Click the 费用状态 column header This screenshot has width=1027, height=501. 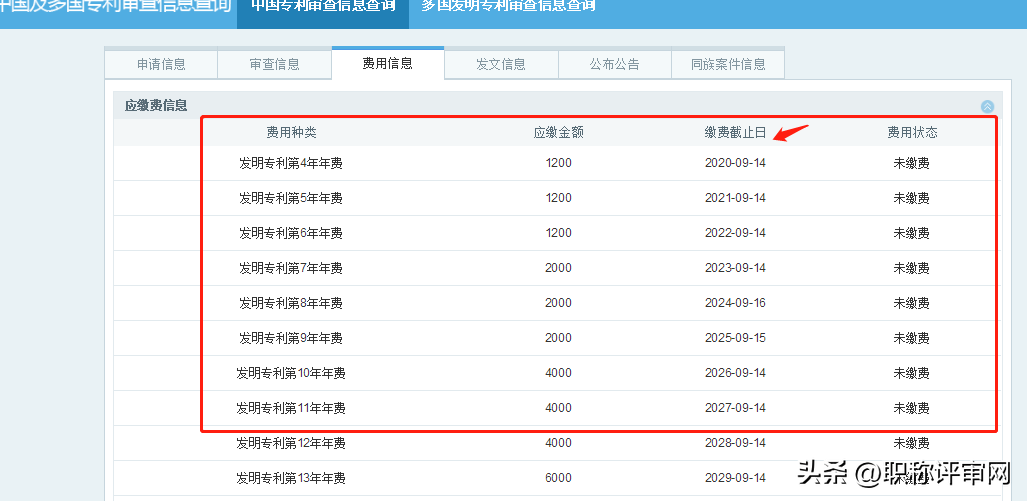pos(912,132)
